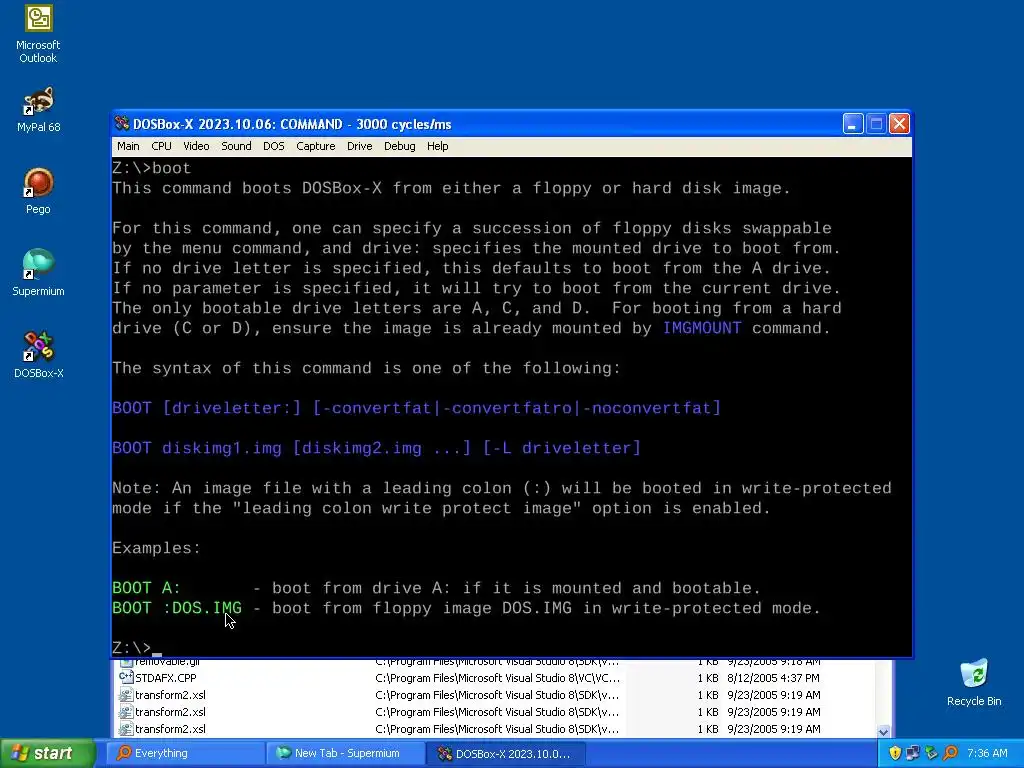Click the STDAFX.CPP file icon

pos(125,678)
